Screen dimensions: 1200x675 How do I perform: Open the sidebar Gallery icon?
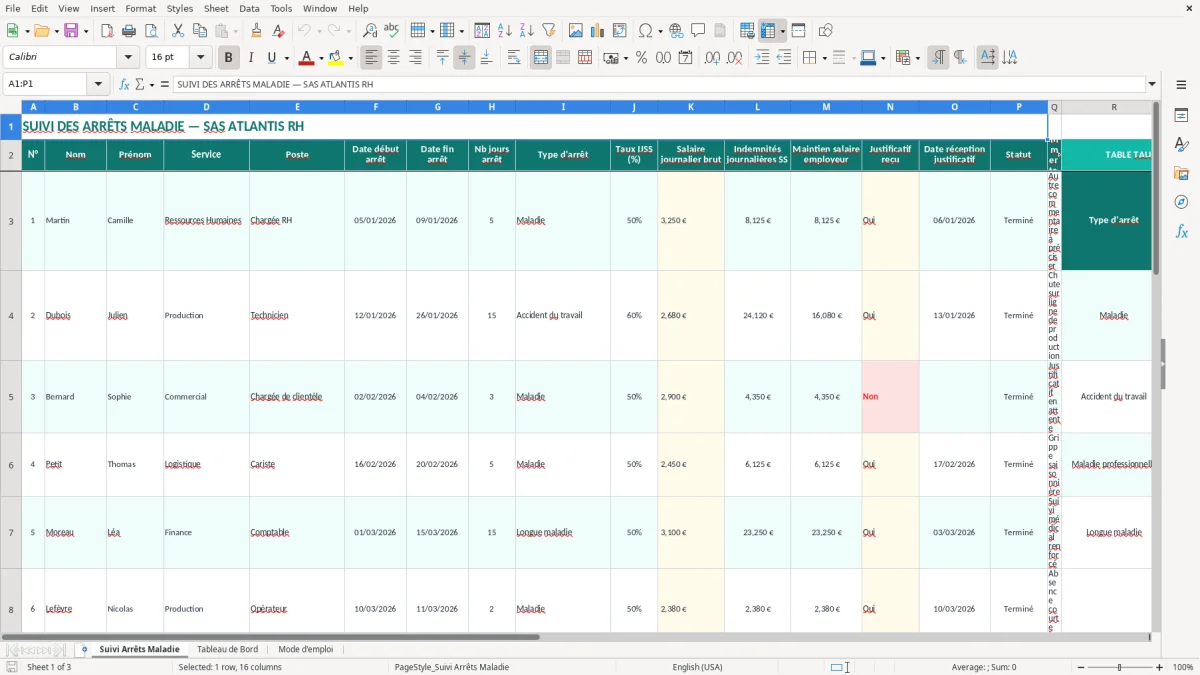pos(1181,173)
